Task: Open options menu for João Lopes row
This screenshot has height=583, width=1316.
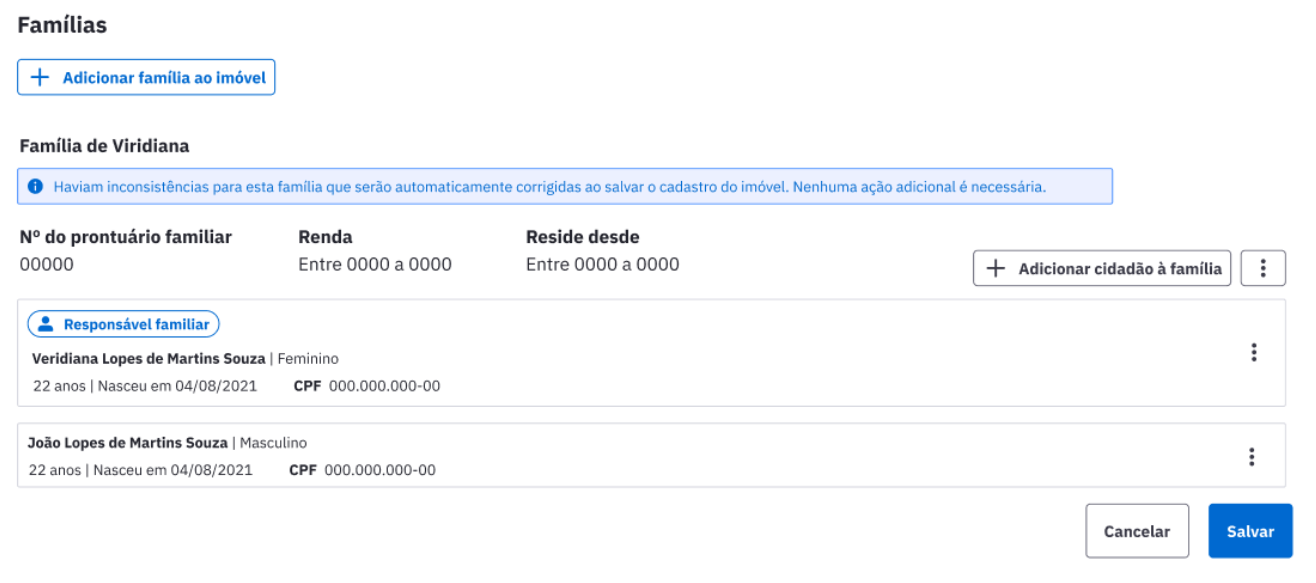Action: tap(1251, 456)
